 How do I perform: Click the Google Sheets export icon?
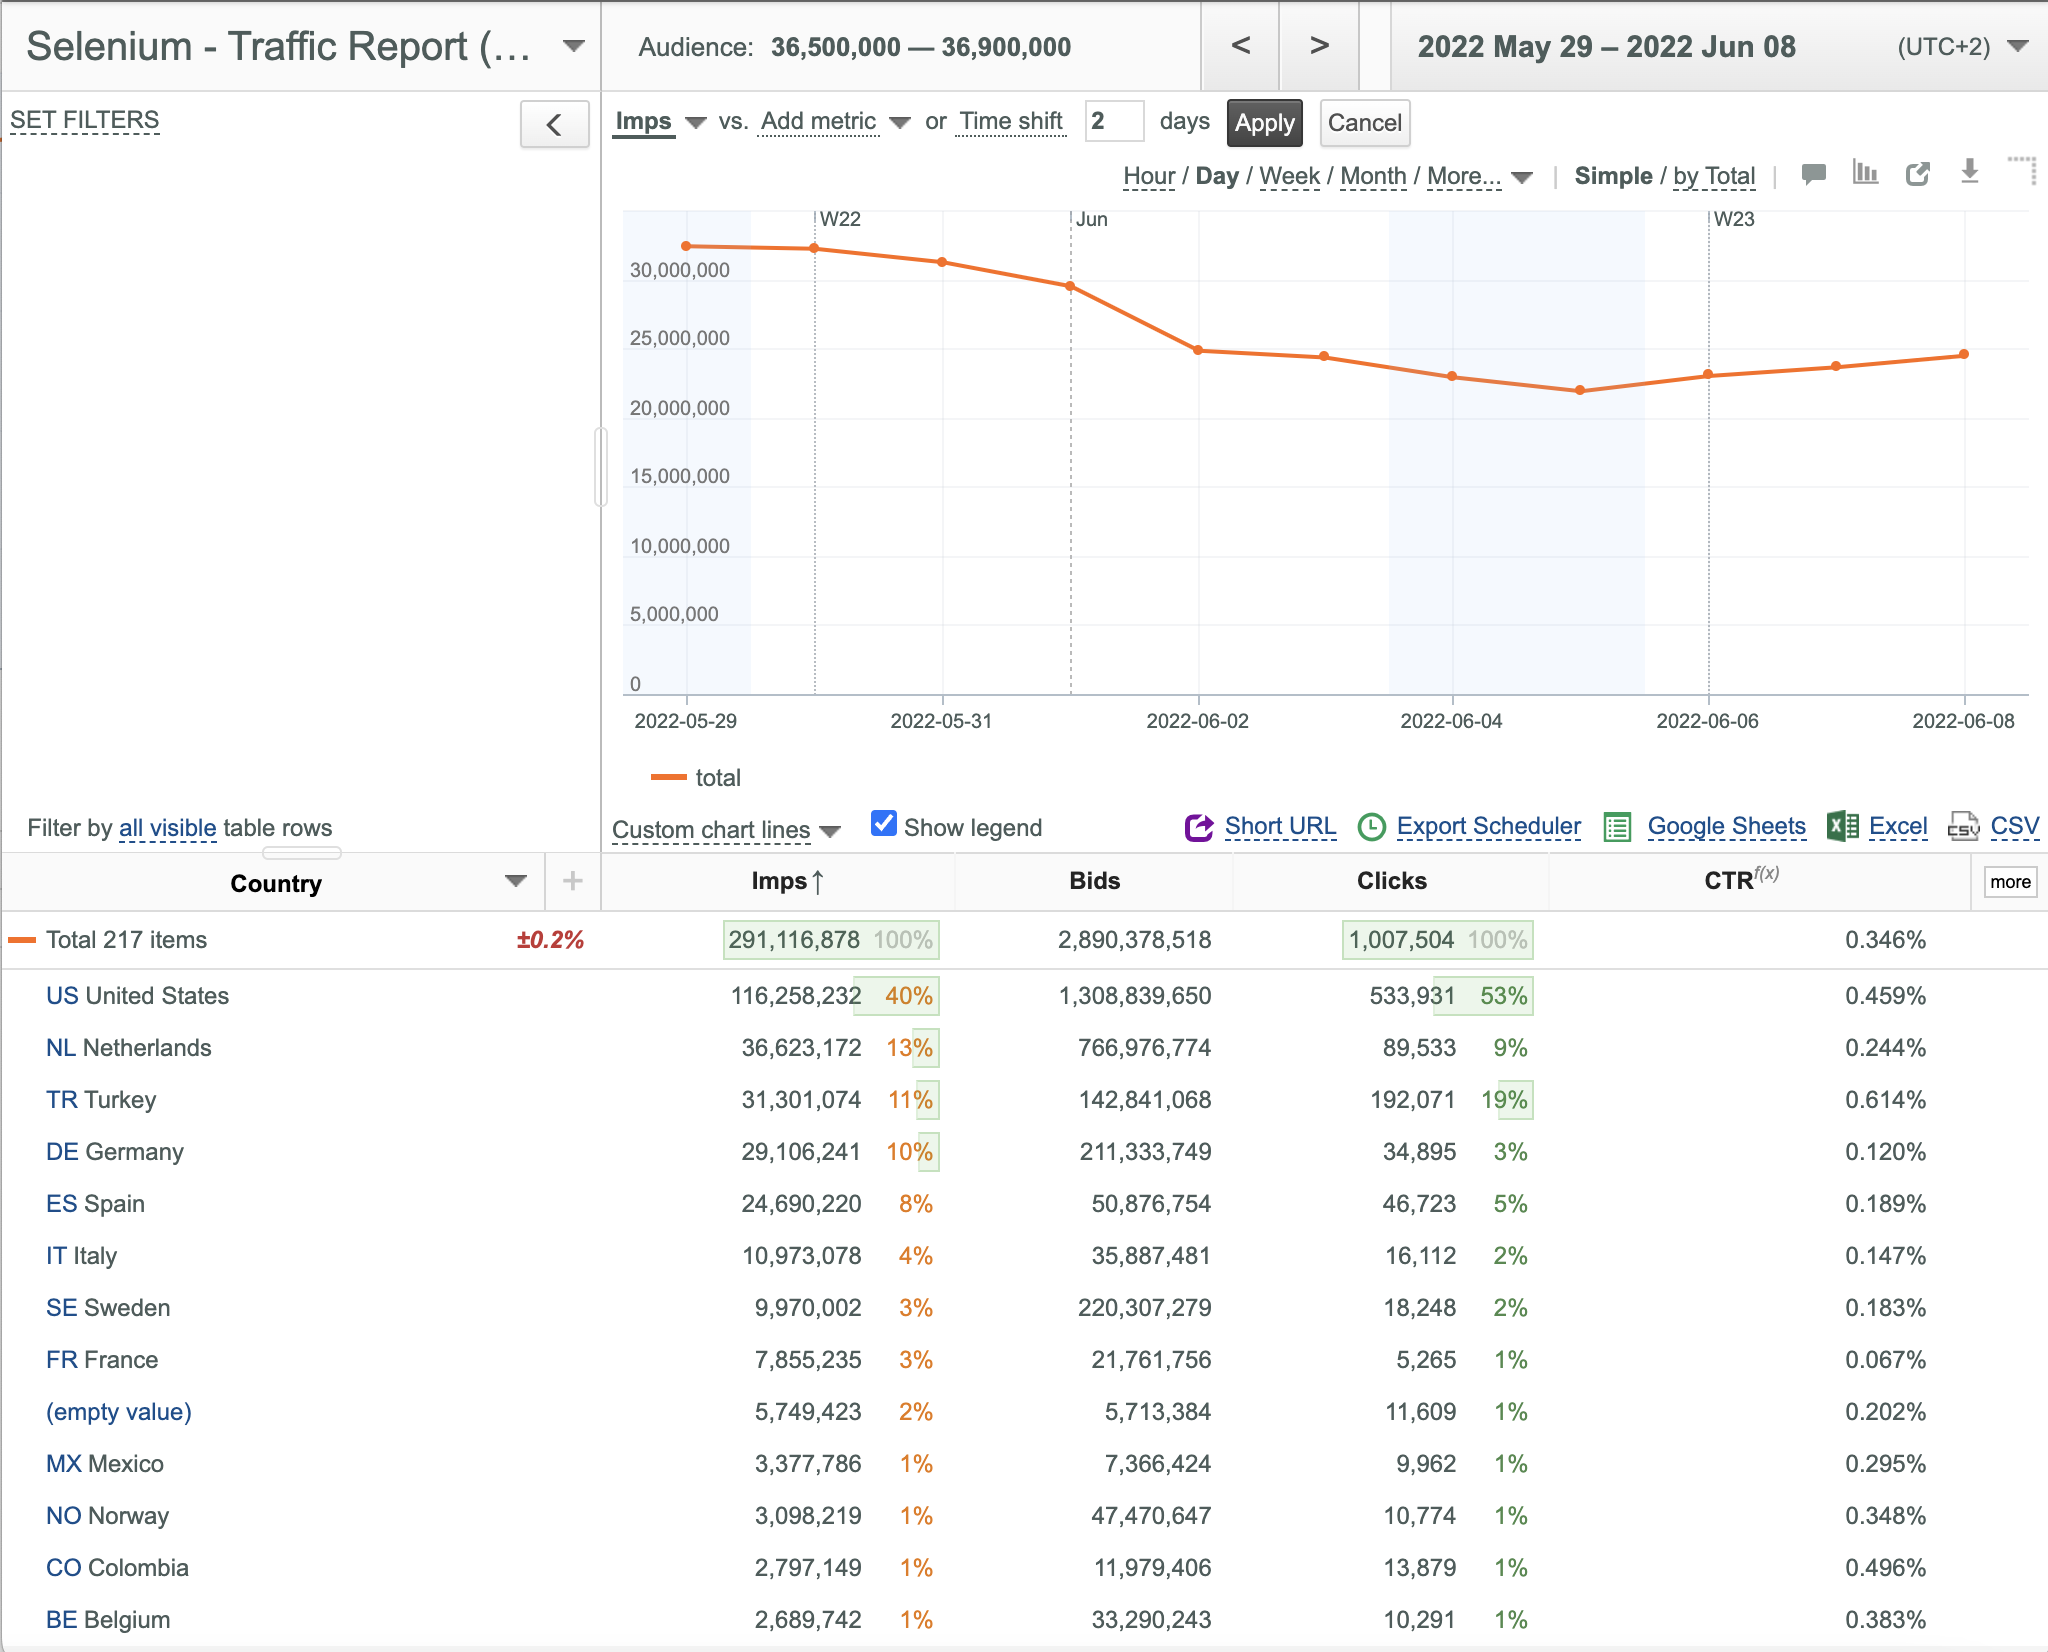pos(1617,827)
